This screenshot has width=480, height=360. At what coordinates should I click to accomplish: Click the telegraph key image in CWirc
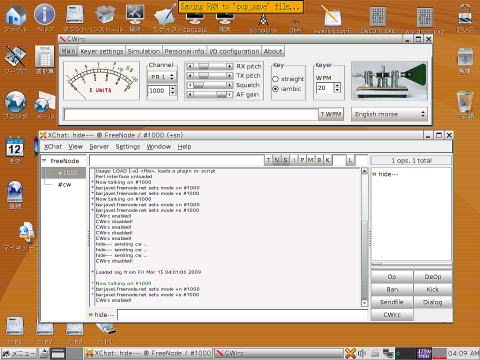point(389,81)
